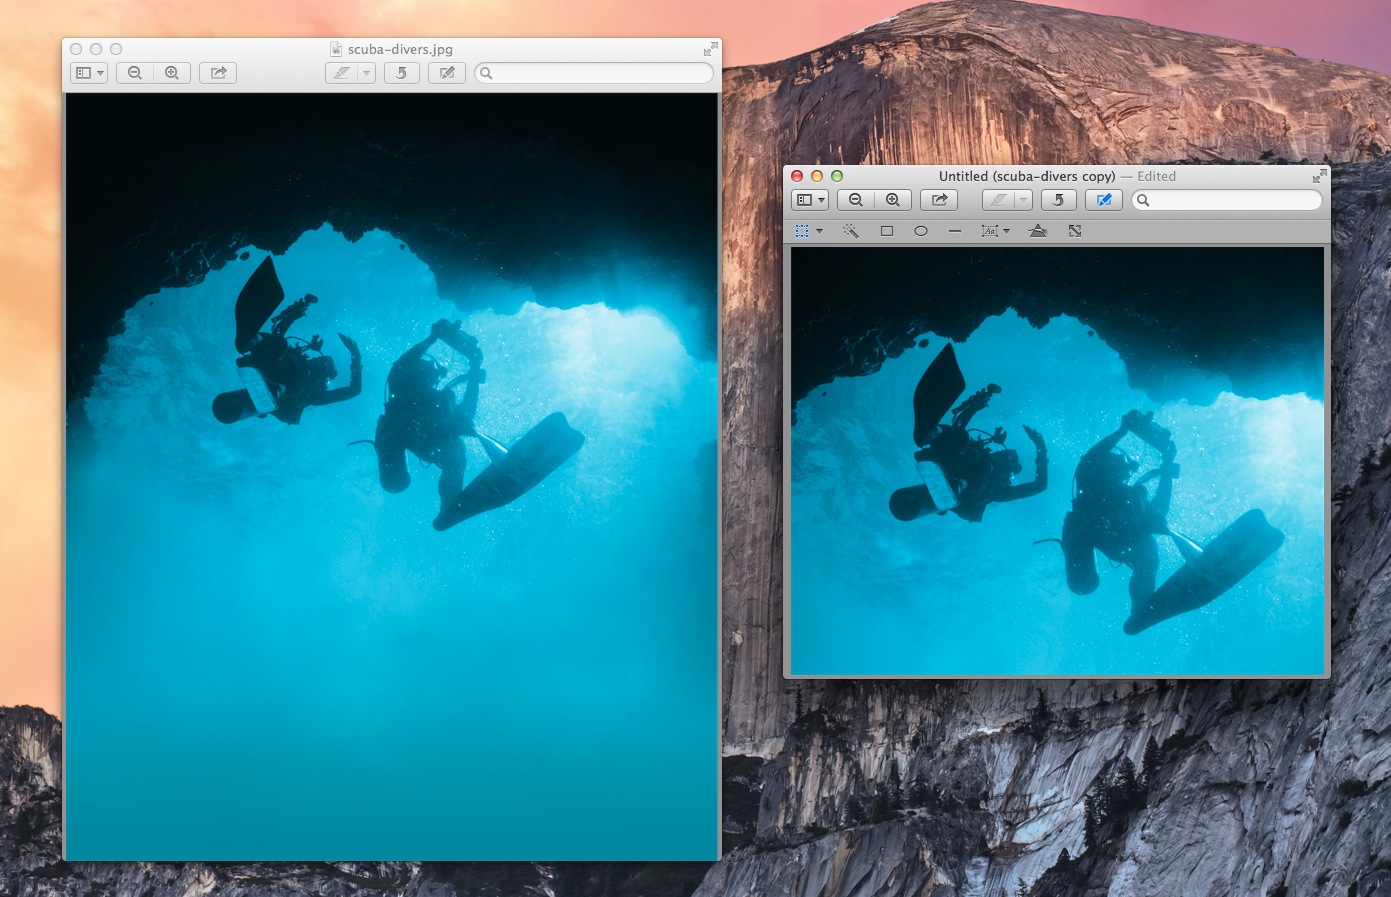Zoom out in the scuba-divers.jpg window
The height and width of the screenshot is (897, 1391).
pyautogui.click(x=134, y=72)
